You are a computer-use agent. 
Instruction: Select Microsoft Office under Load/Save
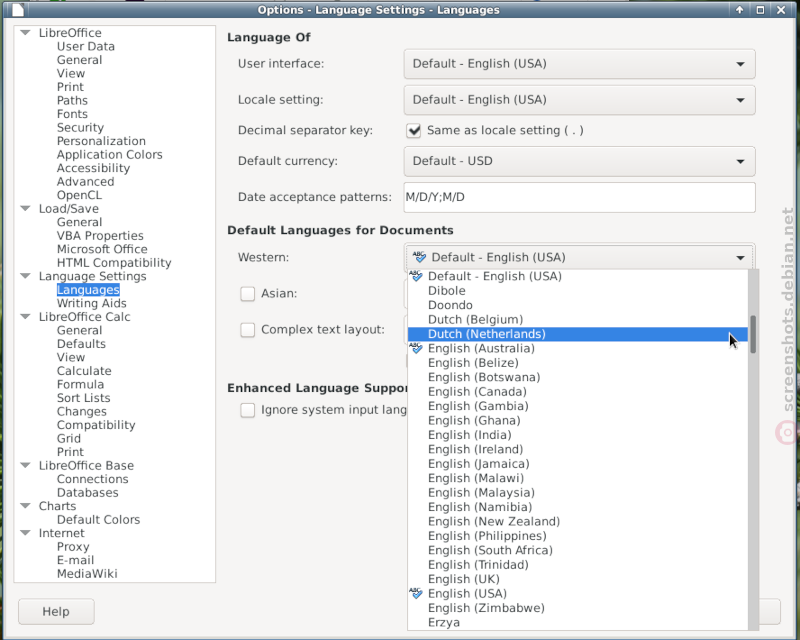point(102,249)
